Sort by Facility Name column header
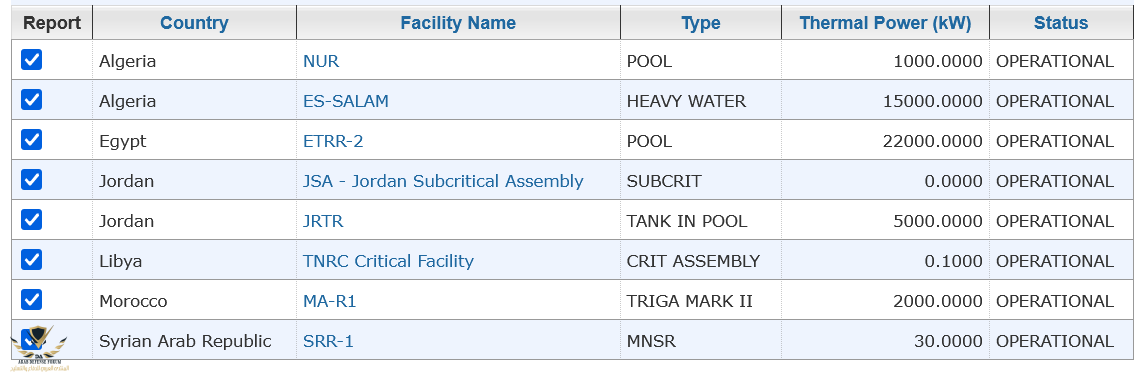 [458, 23]
